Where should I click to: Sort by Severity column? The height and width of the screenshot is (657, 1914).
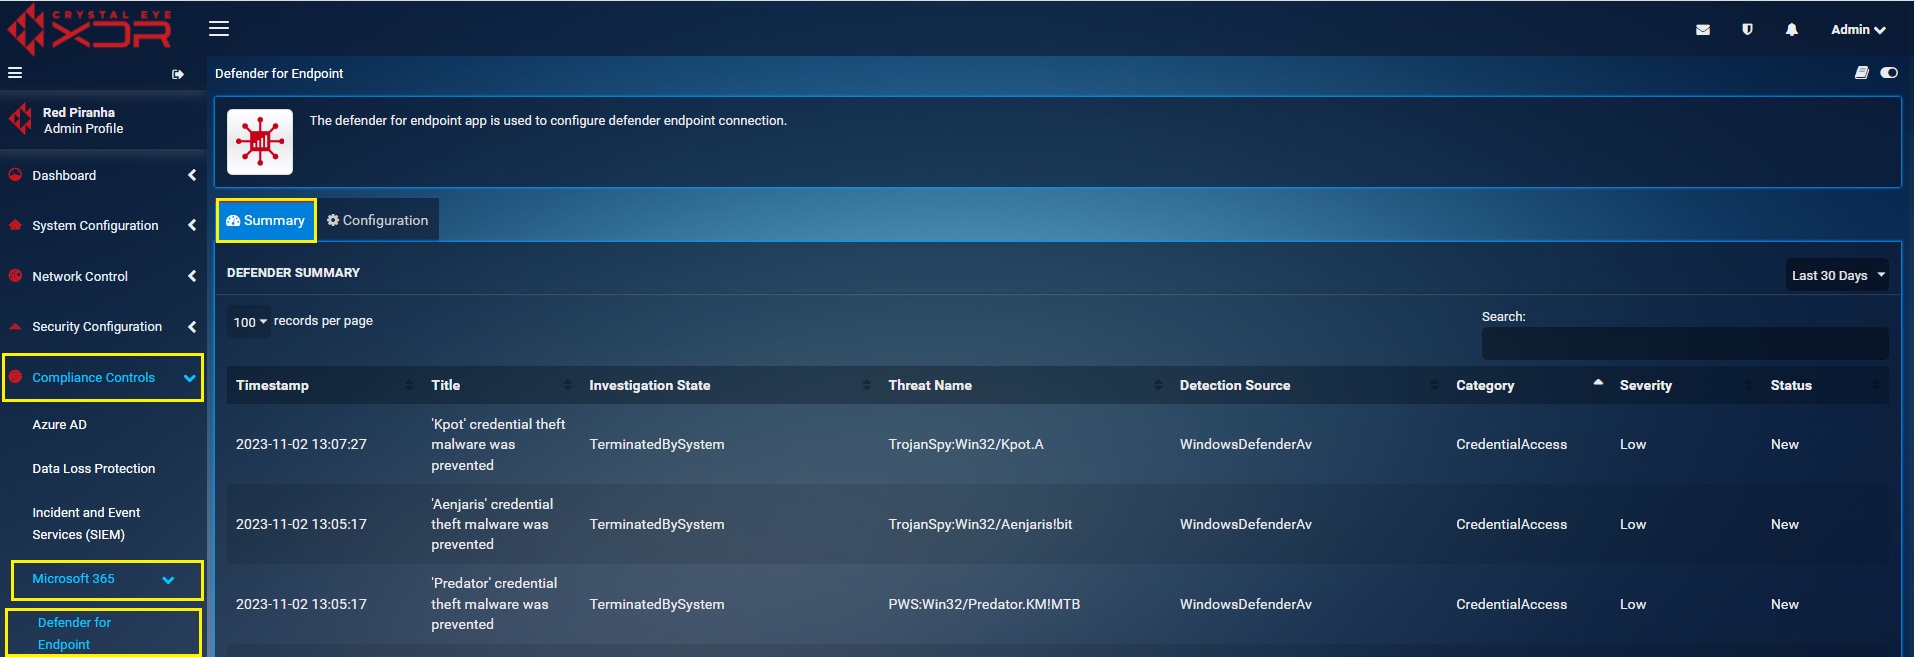click(x=1686, y=385)
